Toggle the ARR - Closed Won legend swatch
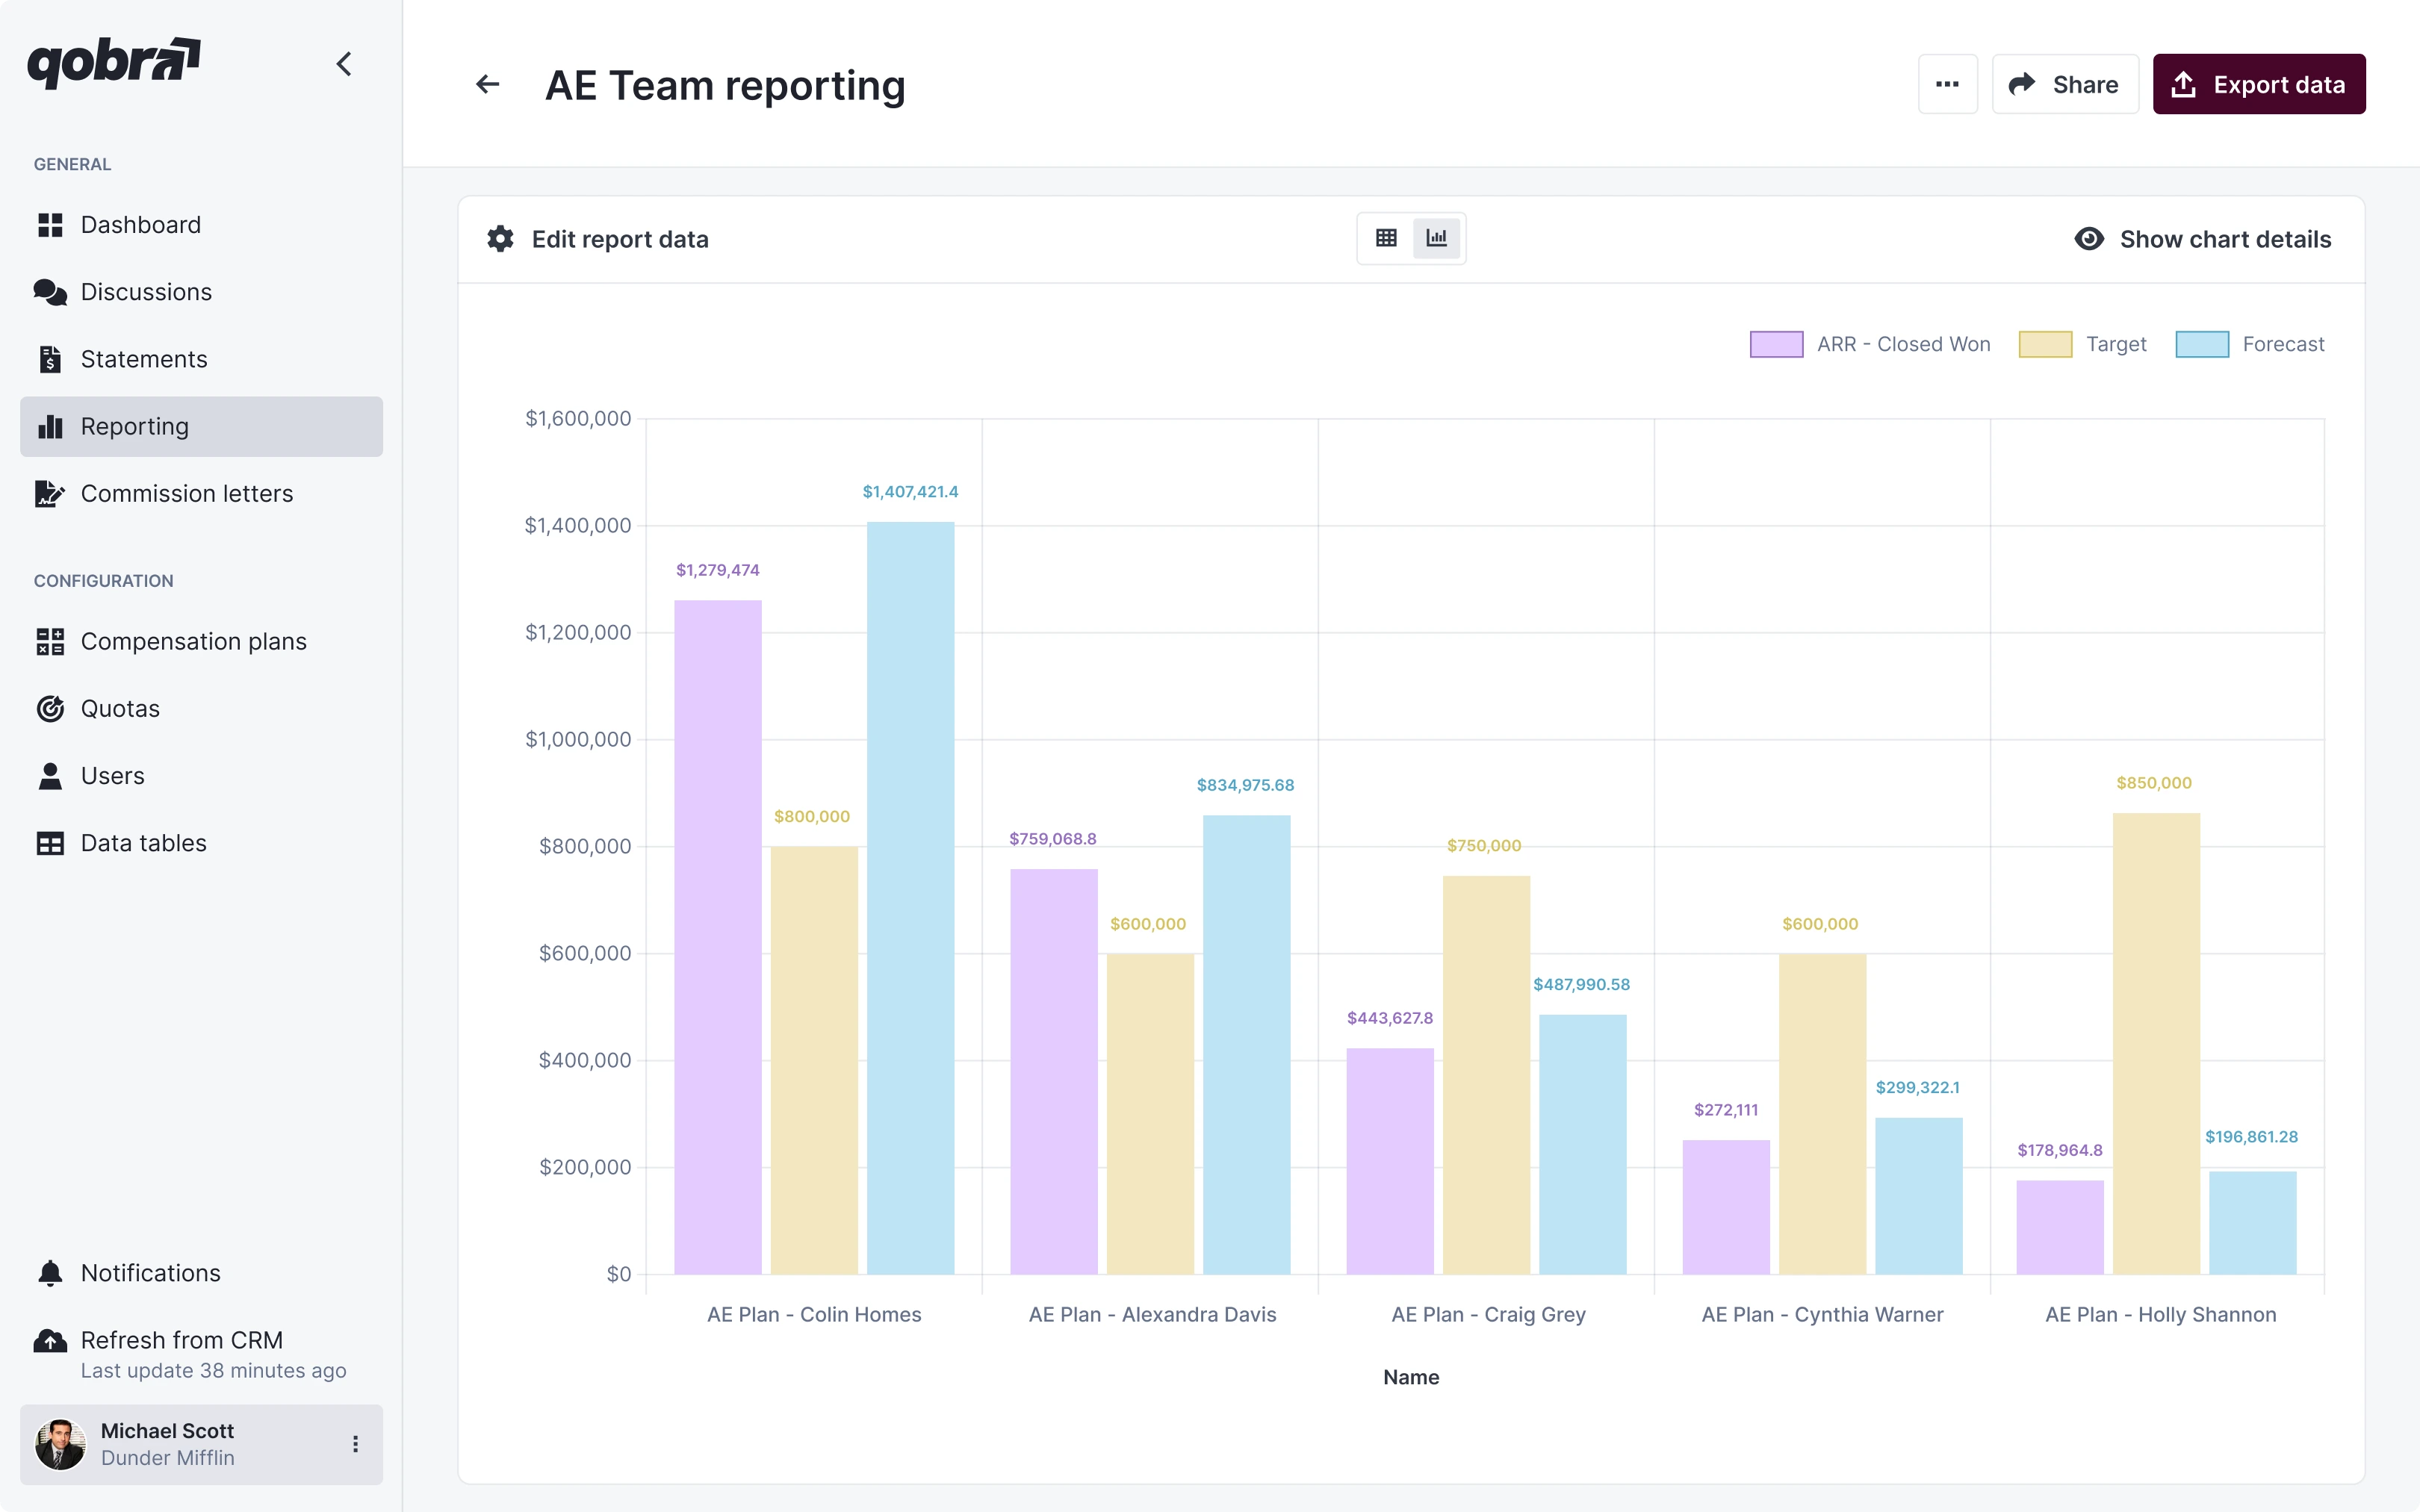 1776,344
